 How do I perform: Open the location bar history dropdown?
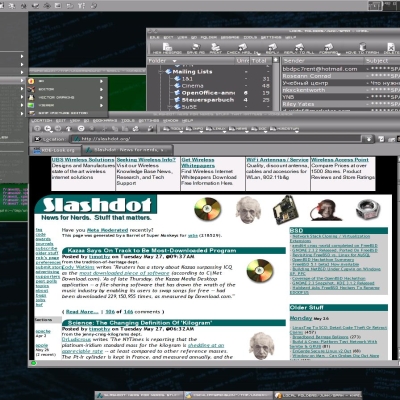coord(369,139)
